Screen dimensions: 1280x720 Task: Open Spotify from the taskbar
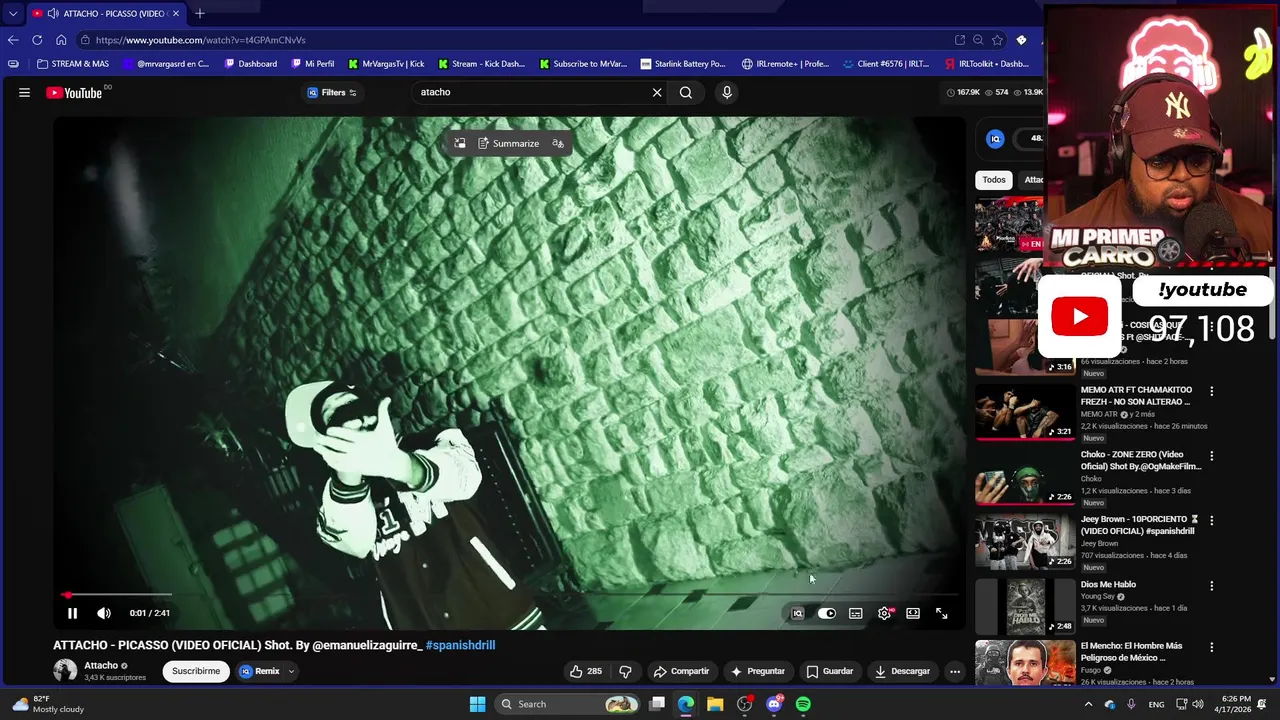(803, 704)
